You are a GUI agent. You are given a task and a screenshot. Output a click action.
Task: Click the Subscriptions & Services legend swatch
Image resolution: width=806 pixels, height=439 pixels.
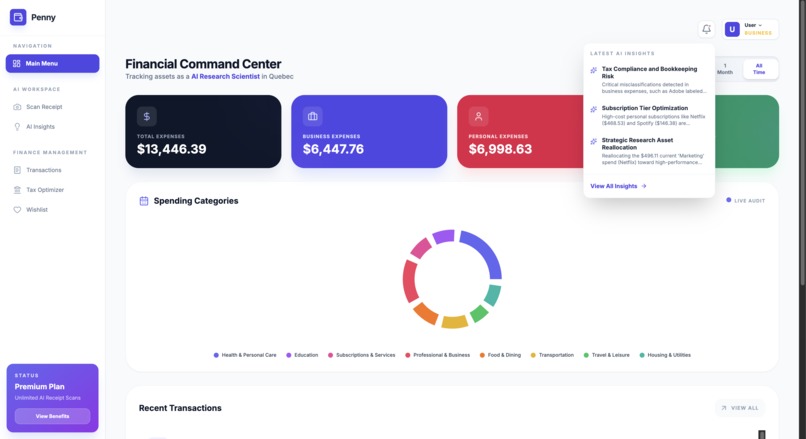tap(331, 355)
